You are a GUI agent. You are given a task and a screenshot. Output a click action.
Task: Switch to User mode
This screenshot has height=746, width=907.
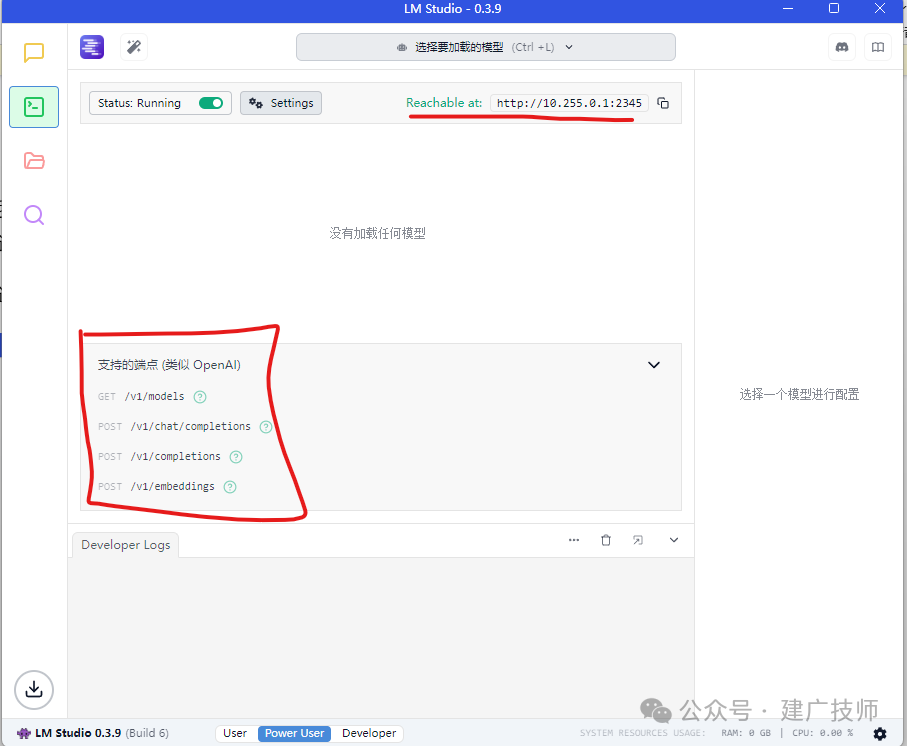click(x=235, y=733)
